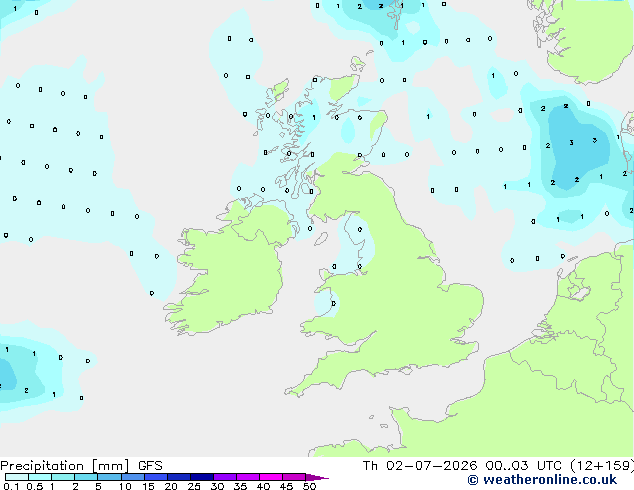Select the 0.5–1 mm legend swatch
This screenshot has width=634, height=490.
coord(40,477)
